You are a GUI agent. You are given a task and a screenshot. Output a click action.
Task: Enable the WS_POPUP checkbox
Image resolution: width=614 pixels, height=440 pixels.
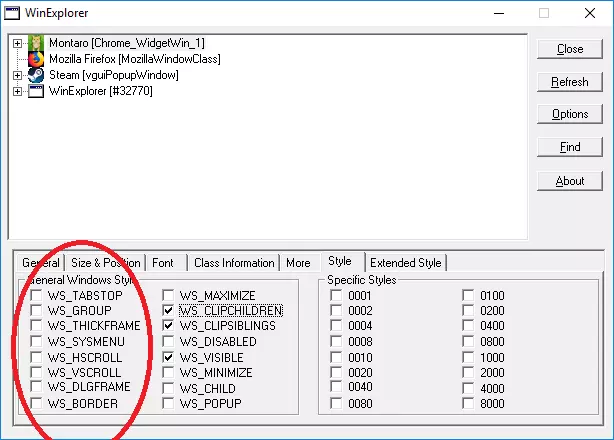(168, 403)
